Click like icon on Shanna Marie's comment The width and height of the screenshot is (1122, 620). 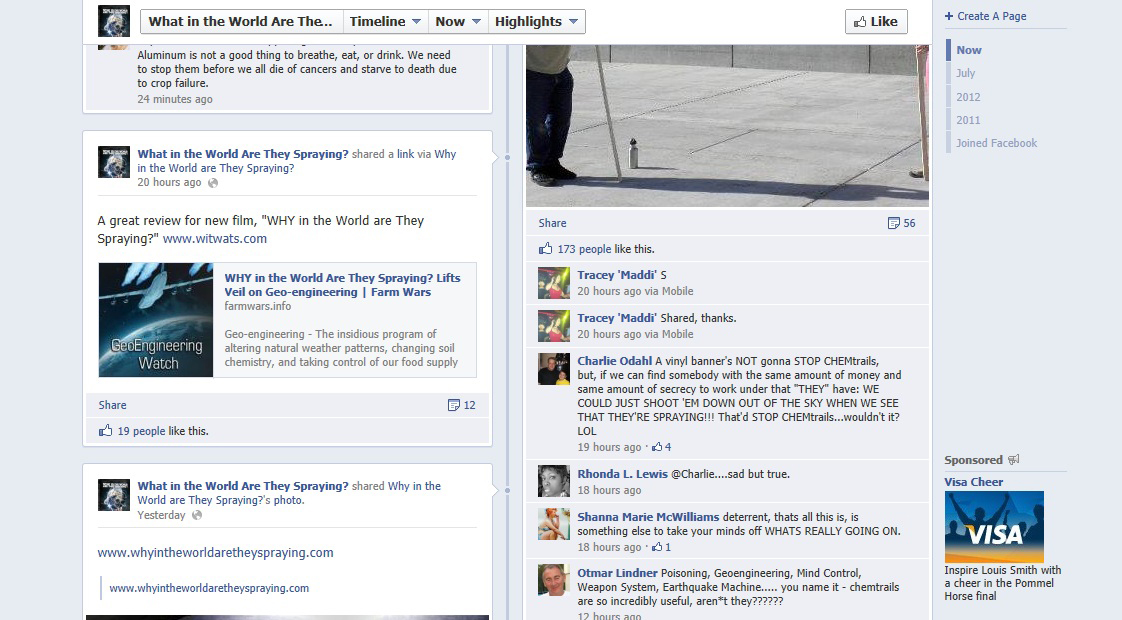tap(658, 547)
